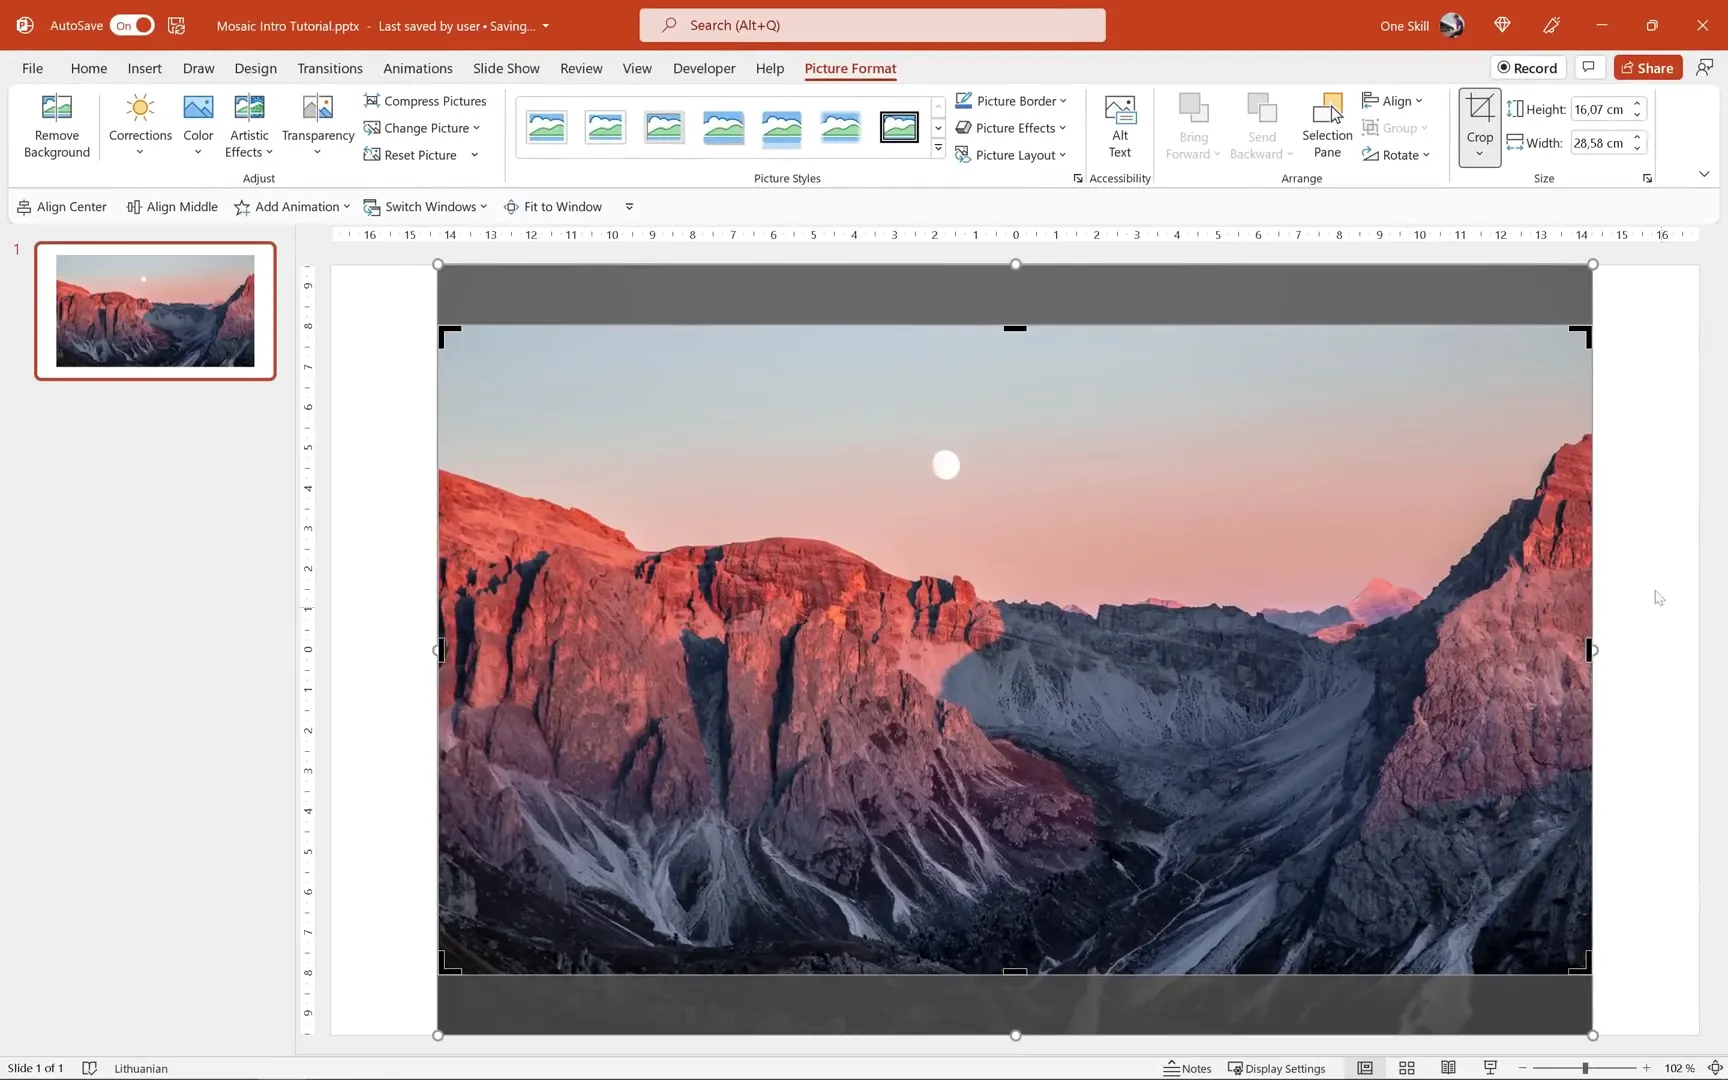Click the 102 % zoom level
The width and height of the screenshot is (1728, 1080).
pos(1679,1068)
